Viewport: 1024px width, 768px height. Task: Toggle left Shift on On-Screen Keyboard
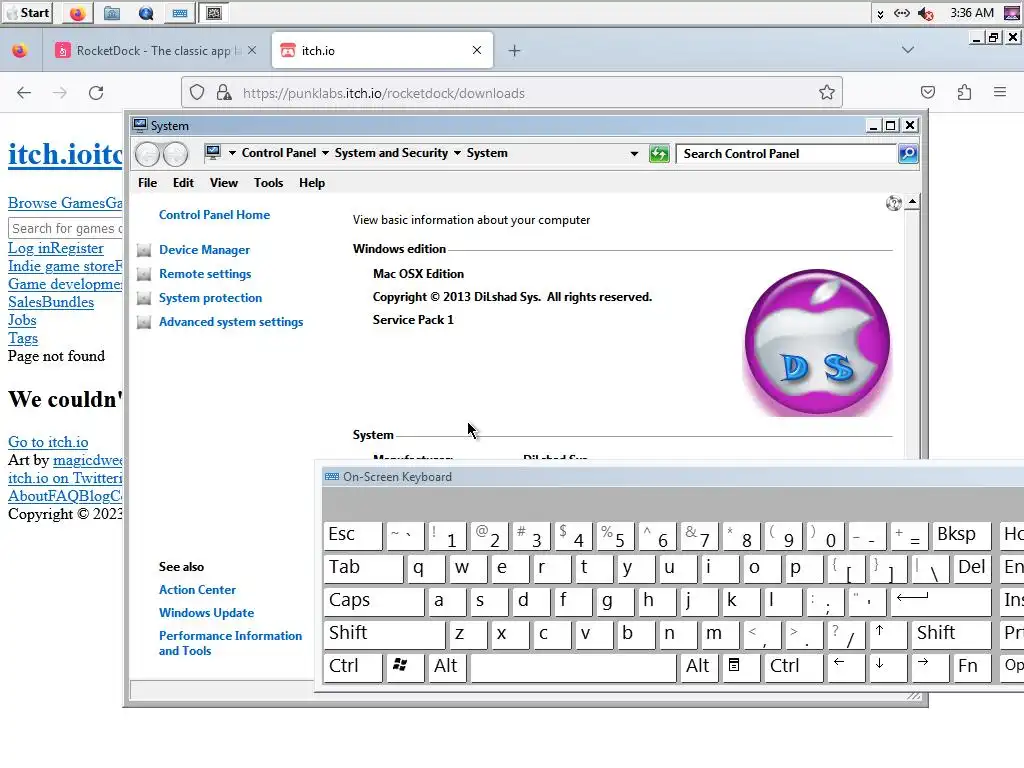[x=384, y=633]
